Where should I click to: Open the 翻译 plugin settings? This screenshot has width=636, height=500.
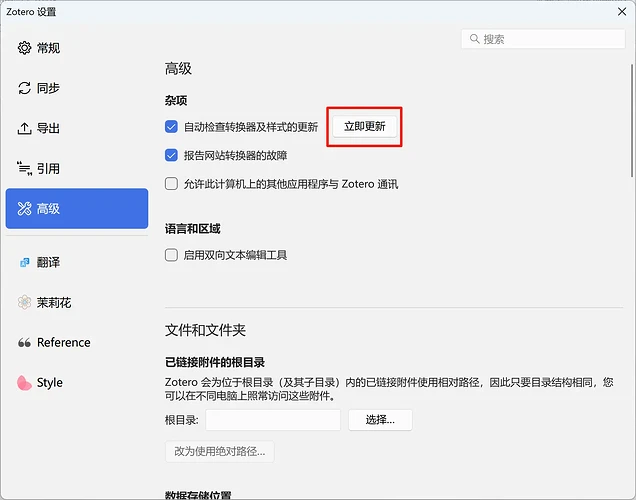click(x=77, y=262)
